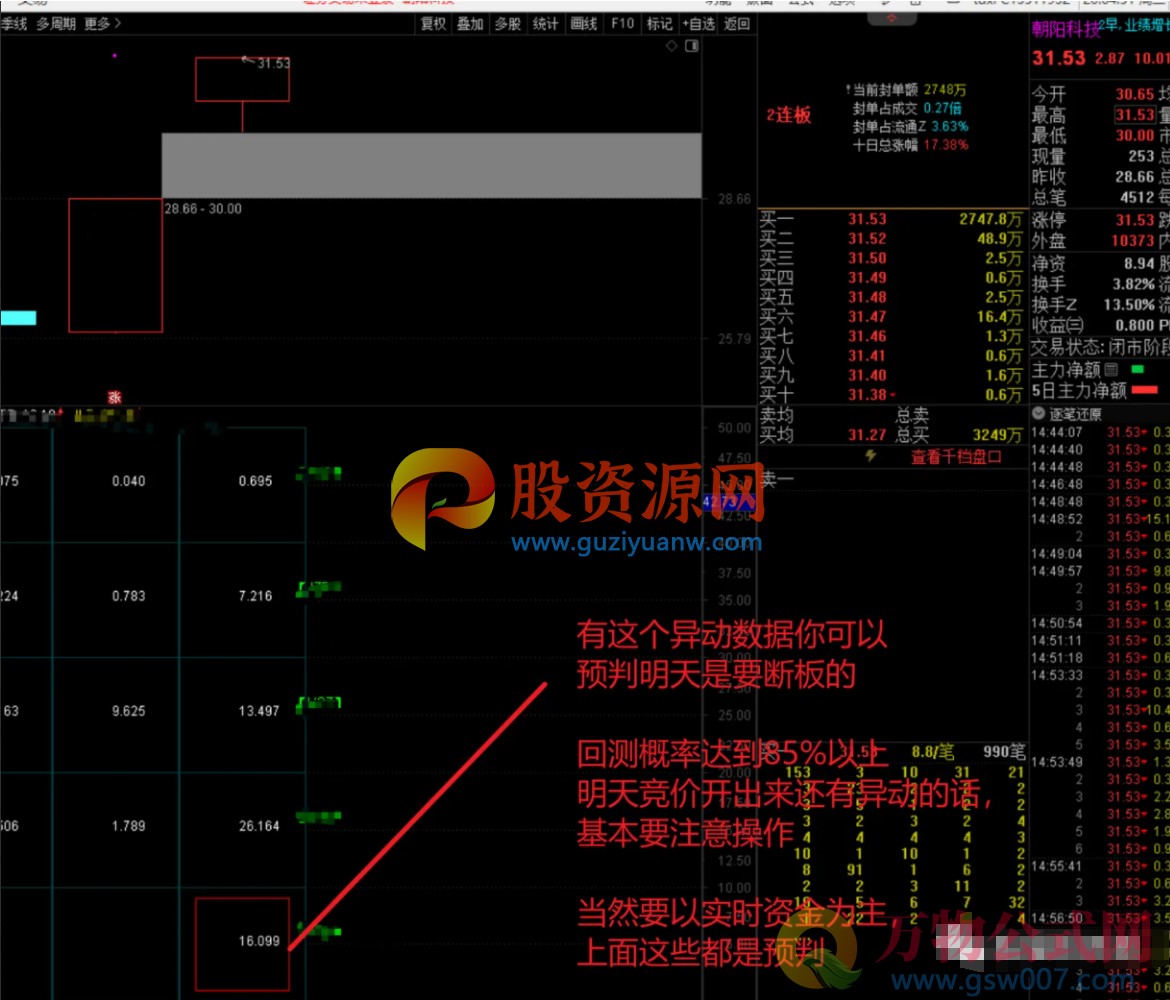Expand the 逐笔还原 dropdown arrow
Screen dimensions: 1170x1000
(x=1038, y=413)
